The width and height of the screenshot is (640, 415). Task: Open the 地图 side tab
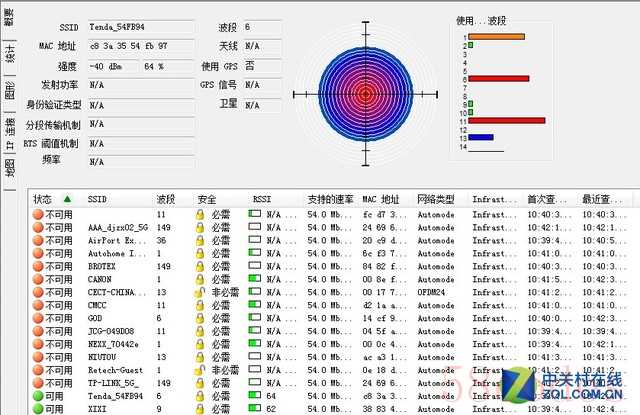(x=9, y=168)
